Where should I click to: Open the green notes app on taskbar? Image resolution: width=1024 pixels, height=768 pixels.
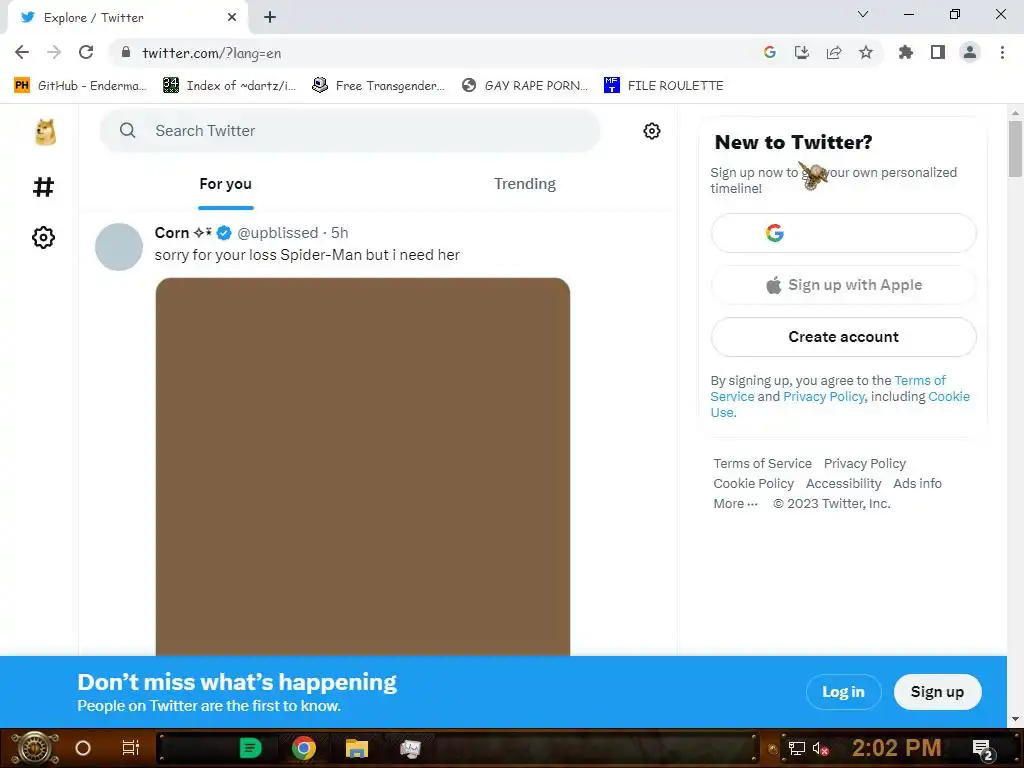[250, 748]
